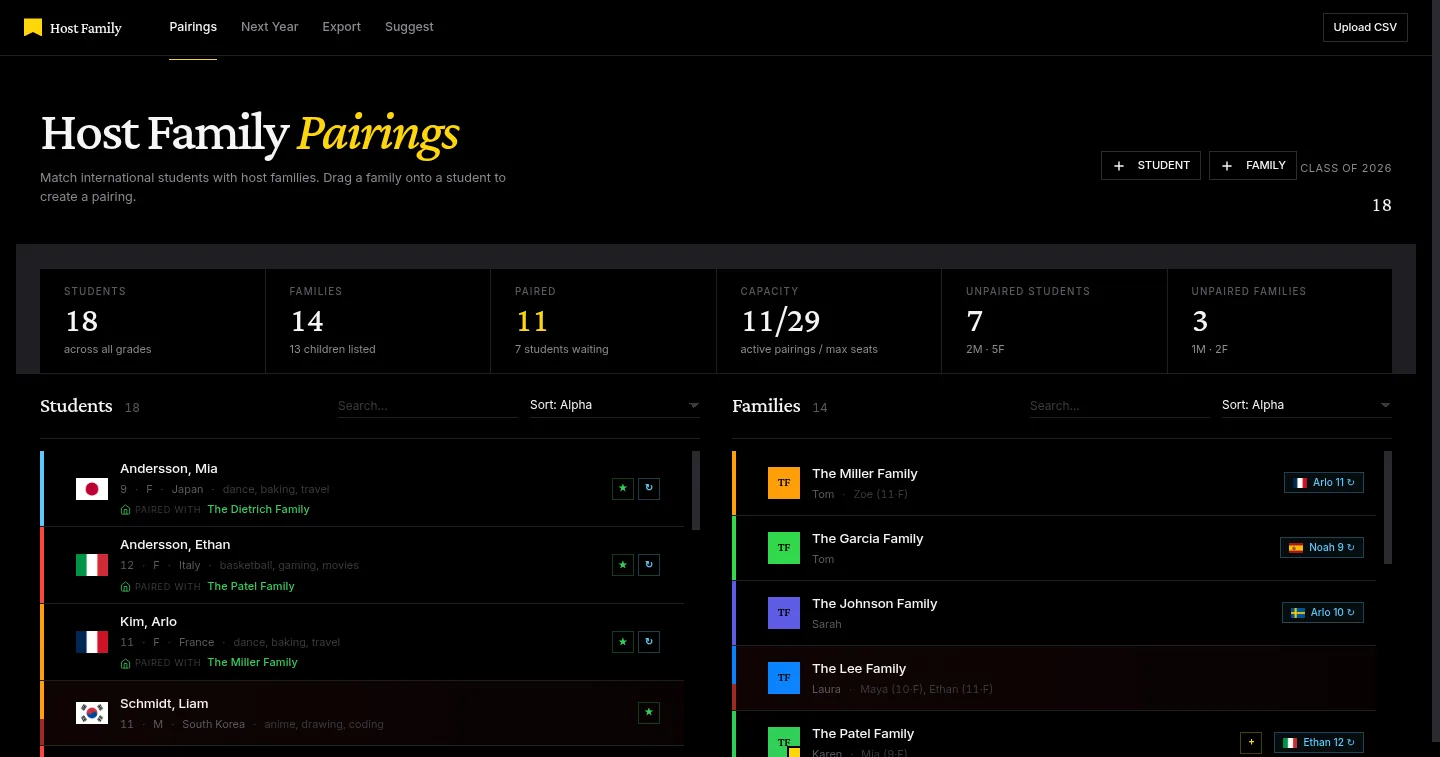
Task: Click the Upload CSV button
Action: 1365,27
